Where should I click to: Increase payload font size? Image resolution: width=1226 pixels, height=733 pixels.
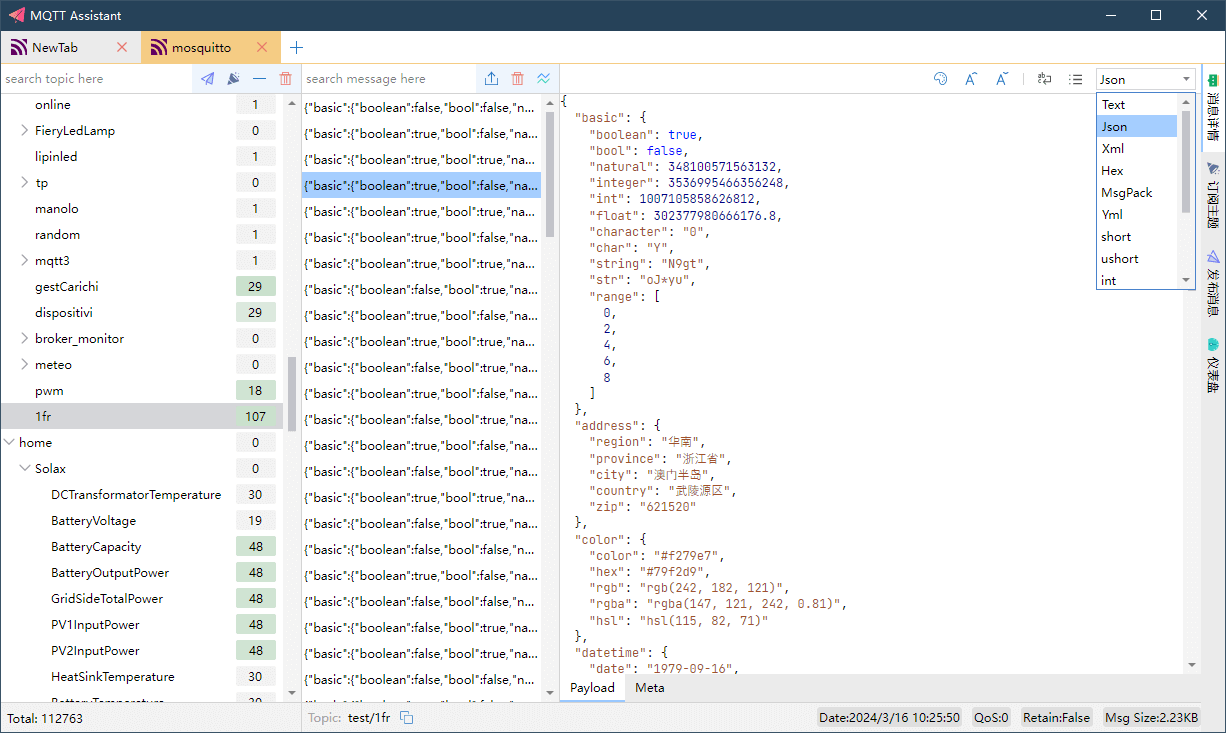(x=970, y=79)
